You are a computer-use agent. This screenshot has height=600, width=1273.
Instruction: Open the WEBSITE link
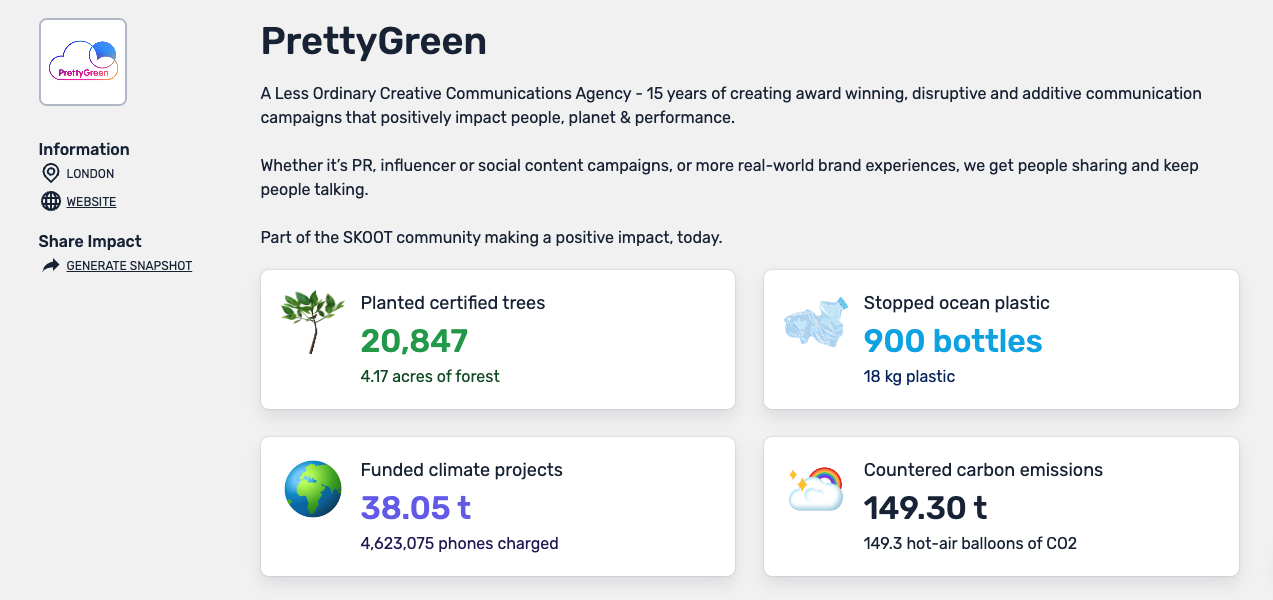click(x=91, y=202)
